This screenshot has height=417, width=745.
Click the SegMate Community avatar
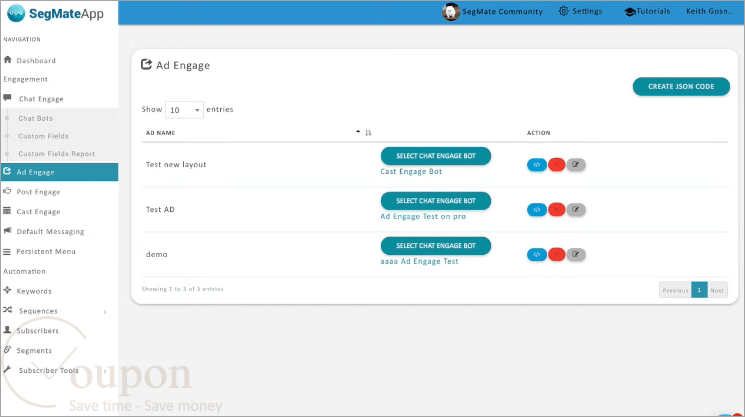click(x=450, y=12)
